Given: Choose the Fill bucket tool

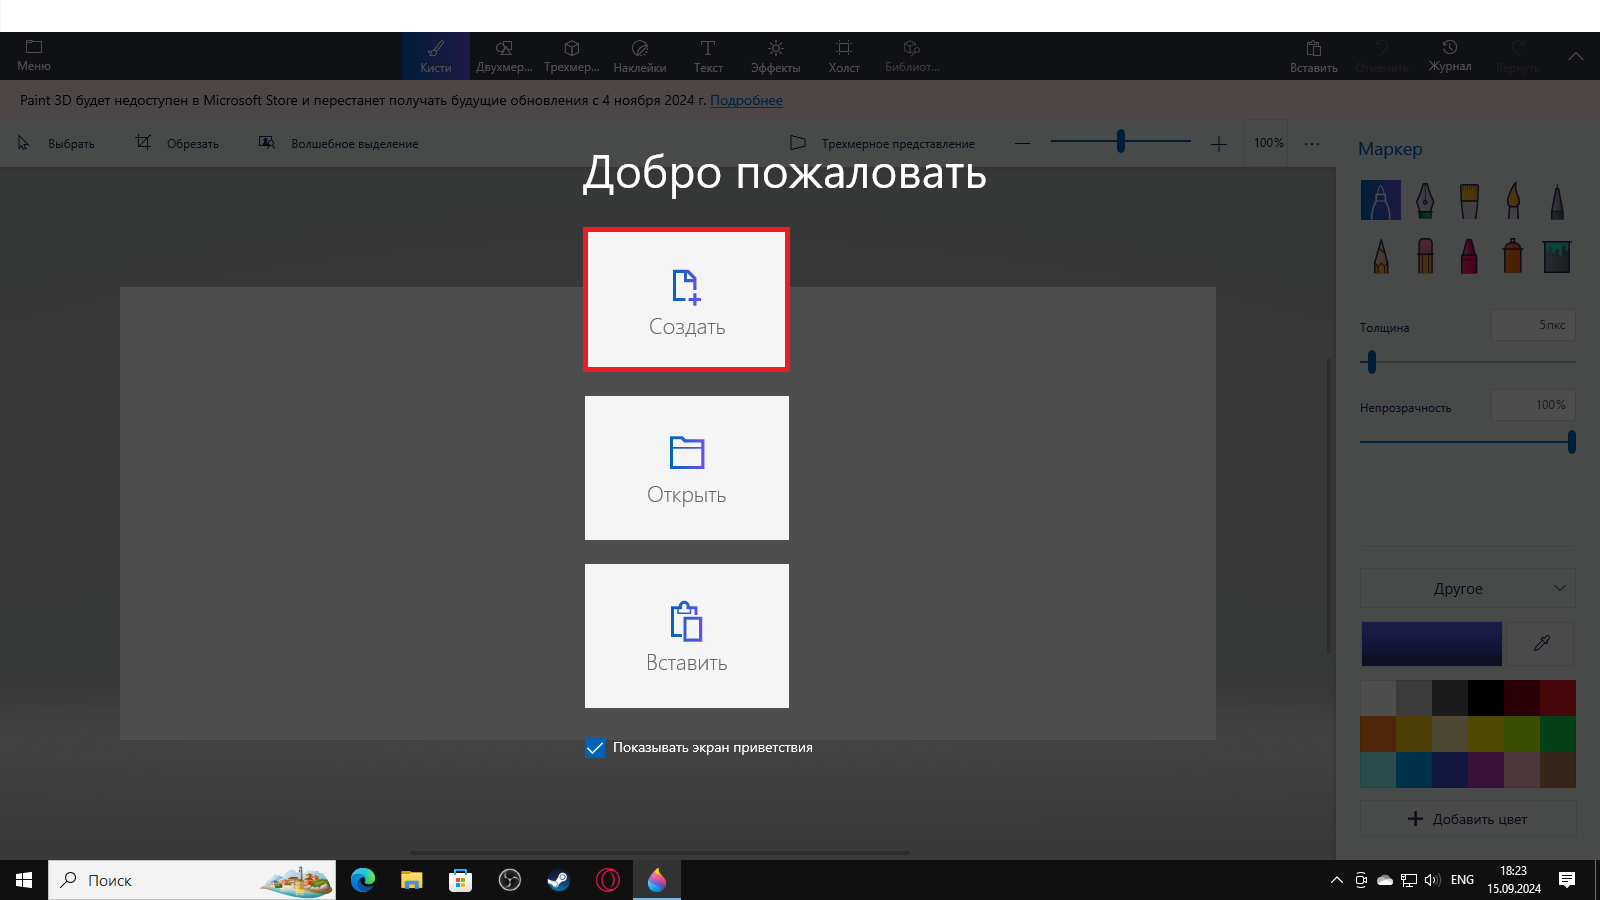Looking at the screenshot, I should (x=1557, y=256).
